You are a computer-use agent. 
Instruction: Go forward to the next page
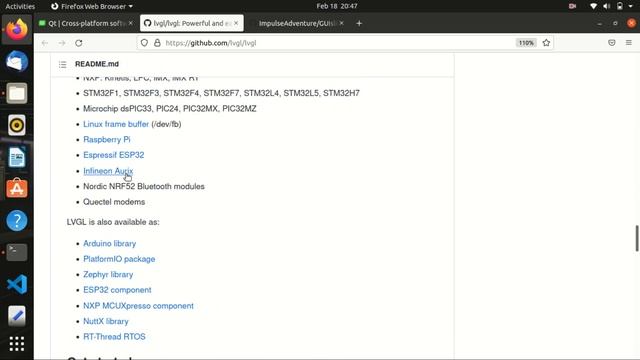click(62, 43)
